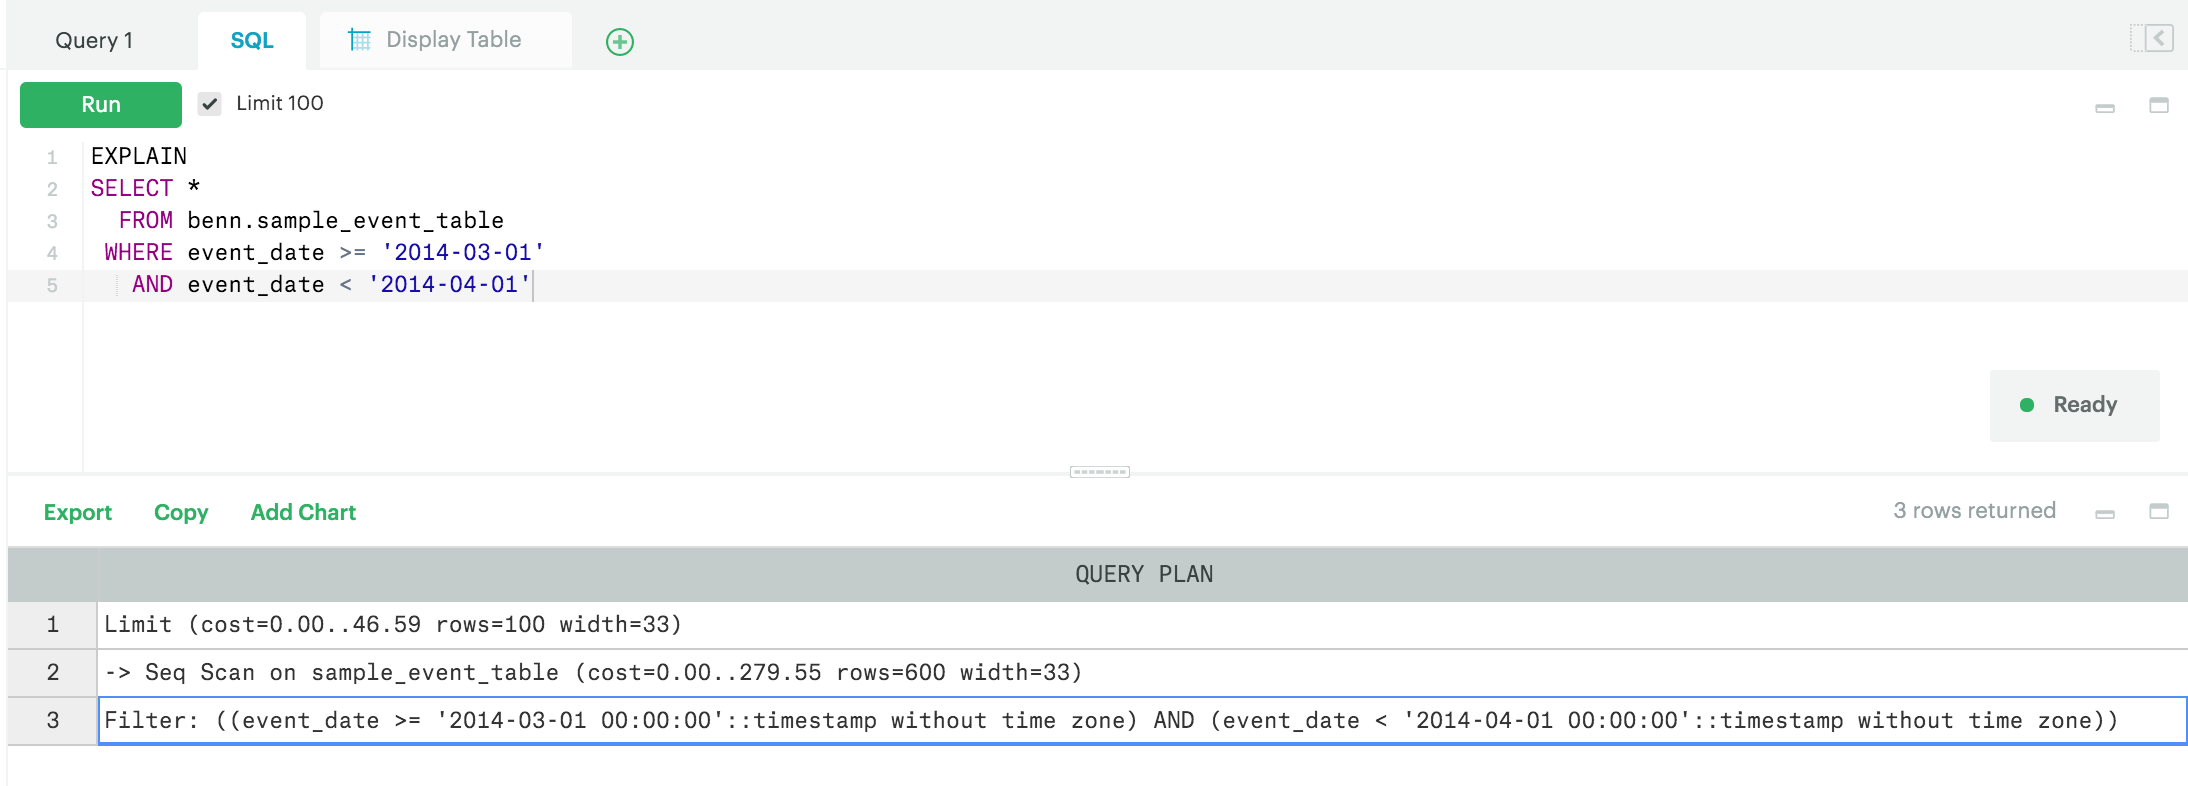Minimize the results pane
The height and width of the screenshot is (786, 2188).
tap(2105, 513)
